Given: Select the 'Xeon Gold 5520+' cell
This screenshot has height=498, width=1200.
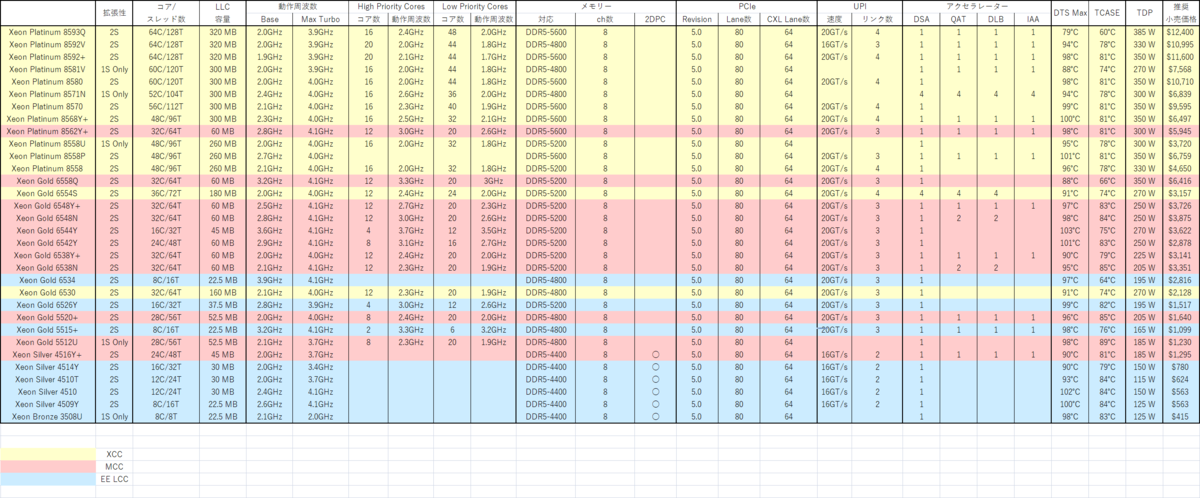Looking at the screenshot, I should [47, 316].
